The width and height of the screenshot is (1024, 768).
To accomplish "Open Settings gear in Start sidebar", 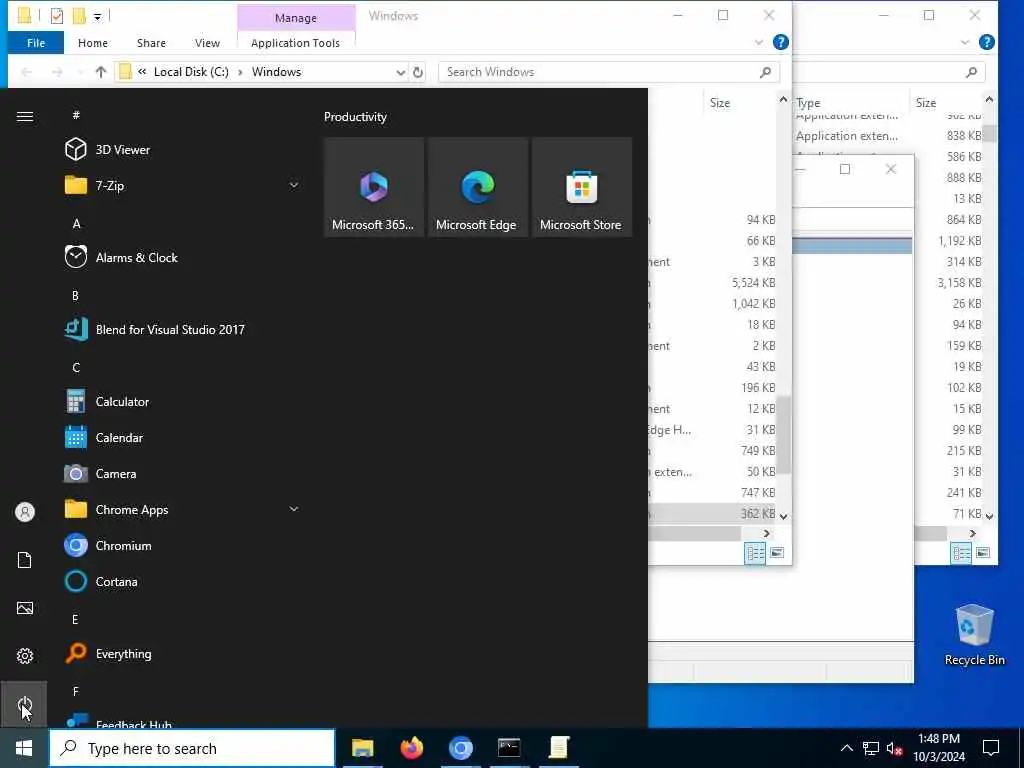I will click(25, 656).
